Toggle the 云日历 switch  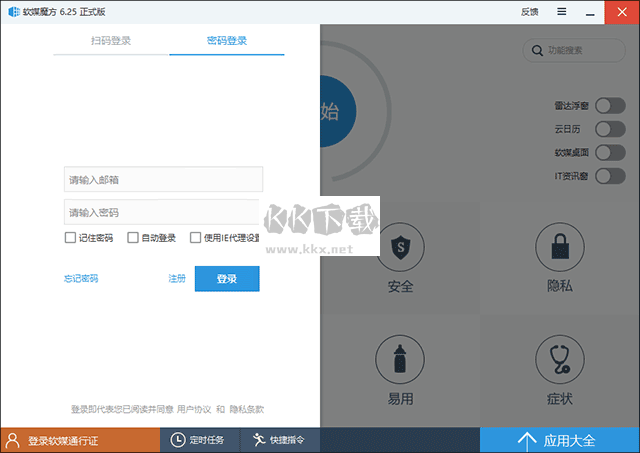click(610, 129)
